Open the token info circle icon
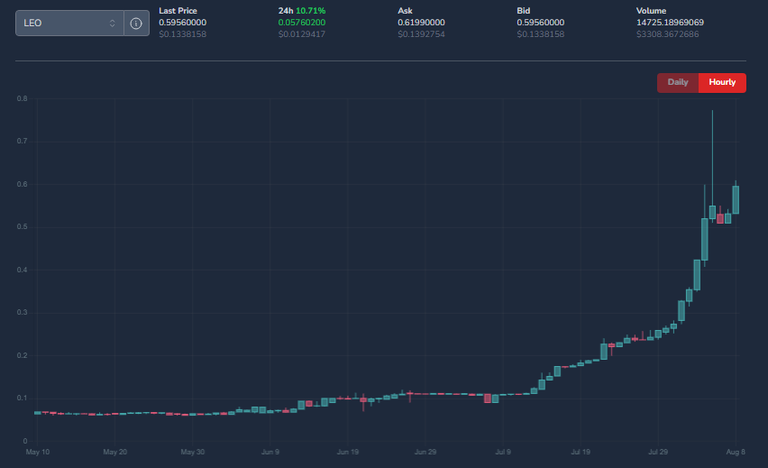 click(x=136, y=23)
